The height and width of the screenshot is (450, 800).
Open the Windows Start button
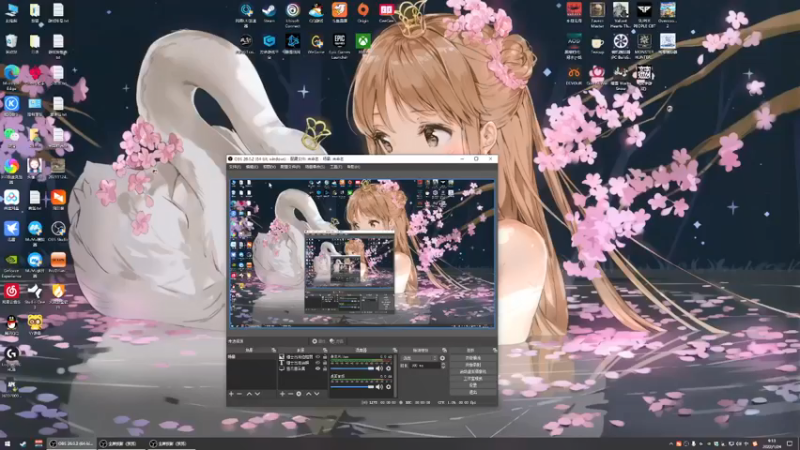[x=7, y=444]
